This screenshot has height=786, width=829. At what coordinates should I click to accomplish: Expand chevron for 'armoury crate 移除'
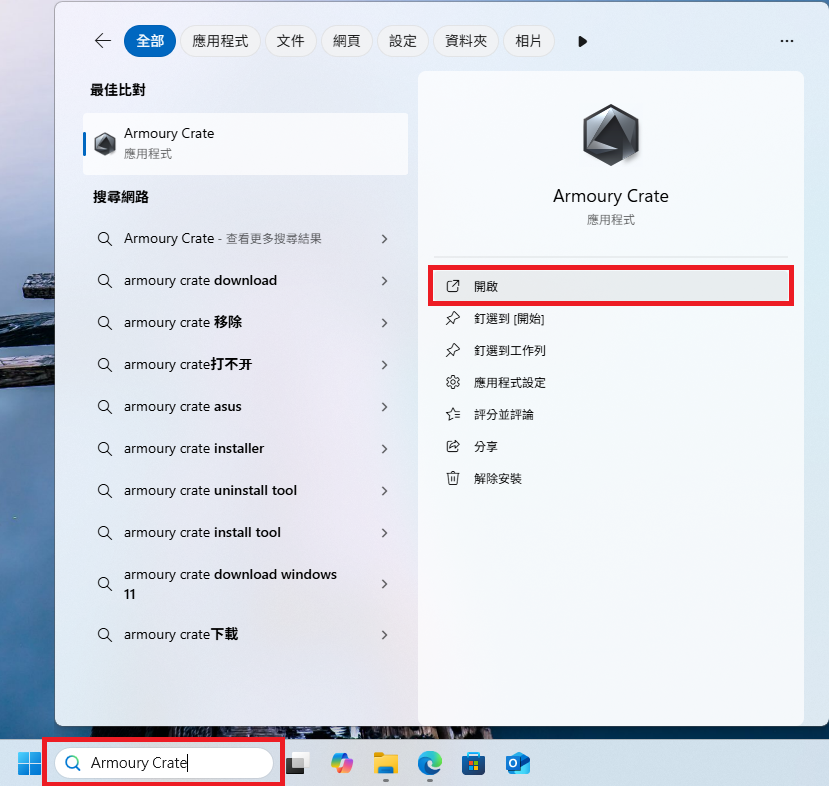(x=384, y=323)
